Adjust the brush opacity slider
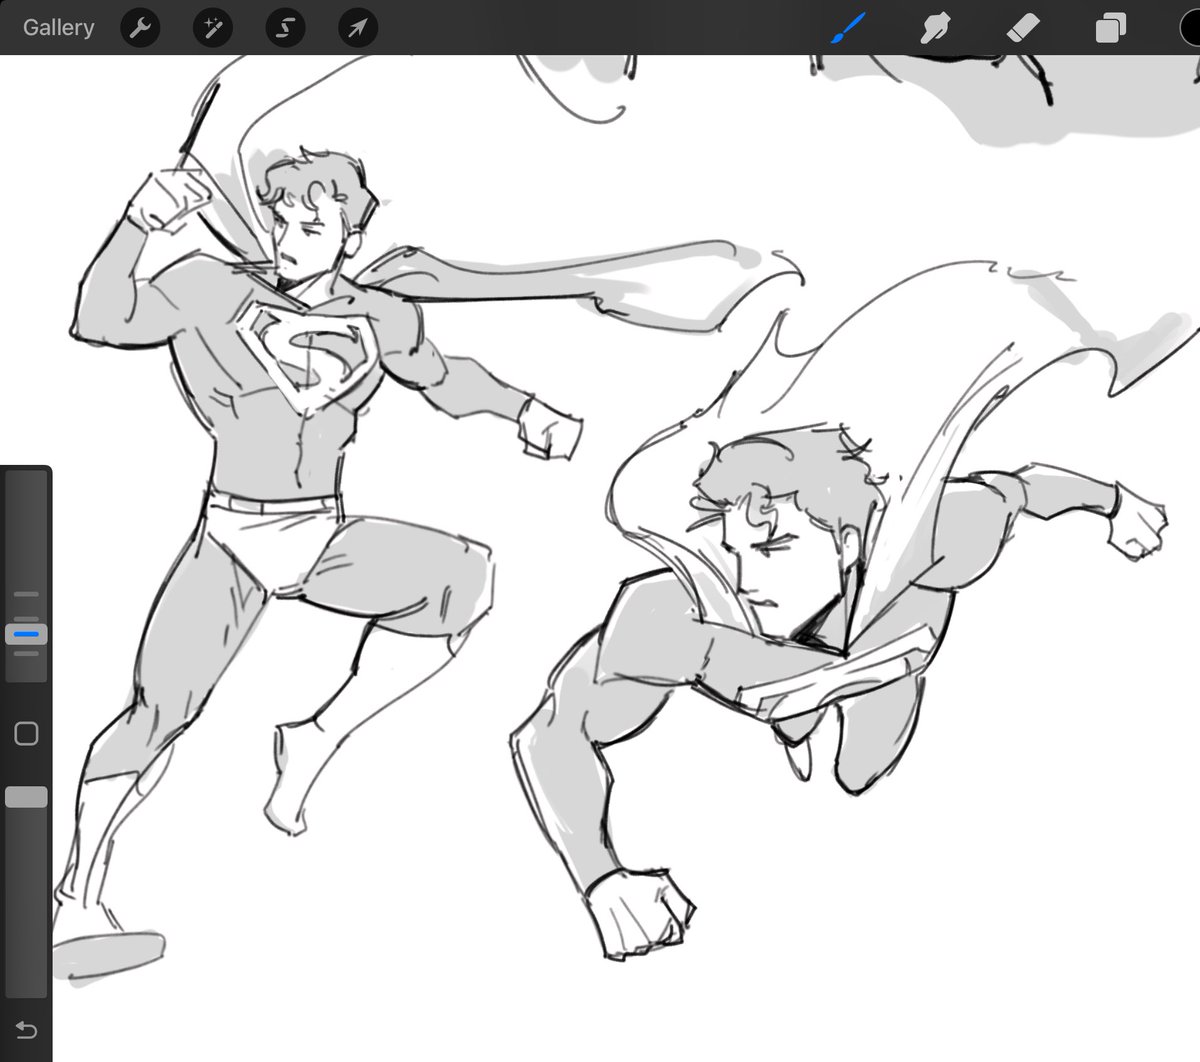 pyautogui.click(x=26, y=797)
